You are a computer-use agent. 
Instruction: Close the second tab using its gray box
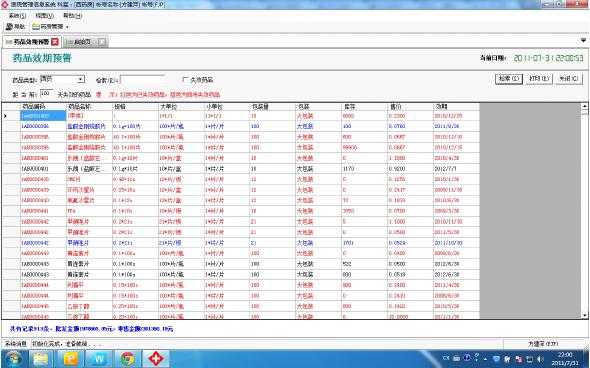coord(102,42)
